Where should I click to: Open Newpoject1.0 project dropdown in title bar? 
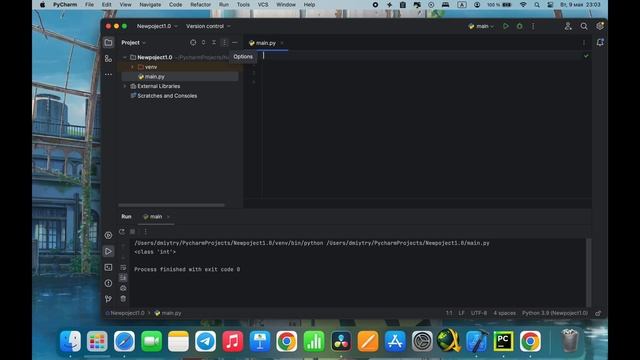157,26
